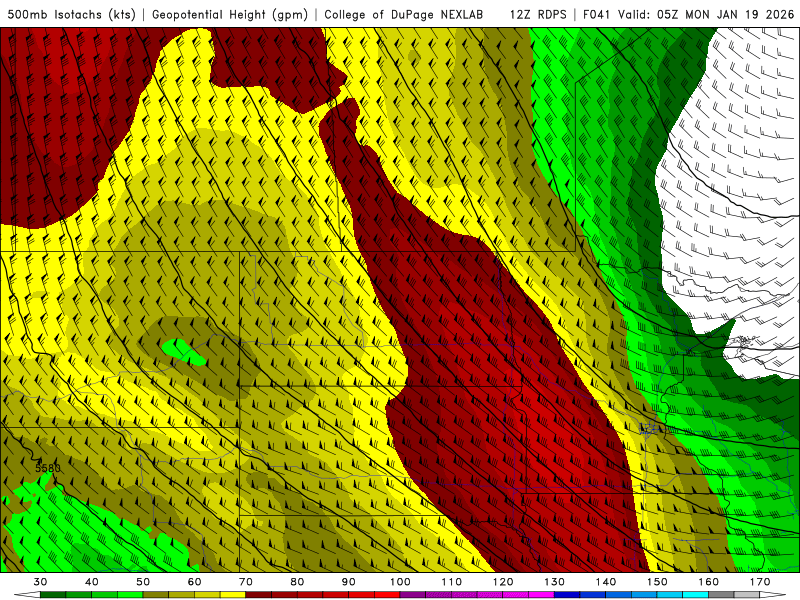800x600 pixels.
Task: Click the '150' legend scale value
Action: pos(658,582)
